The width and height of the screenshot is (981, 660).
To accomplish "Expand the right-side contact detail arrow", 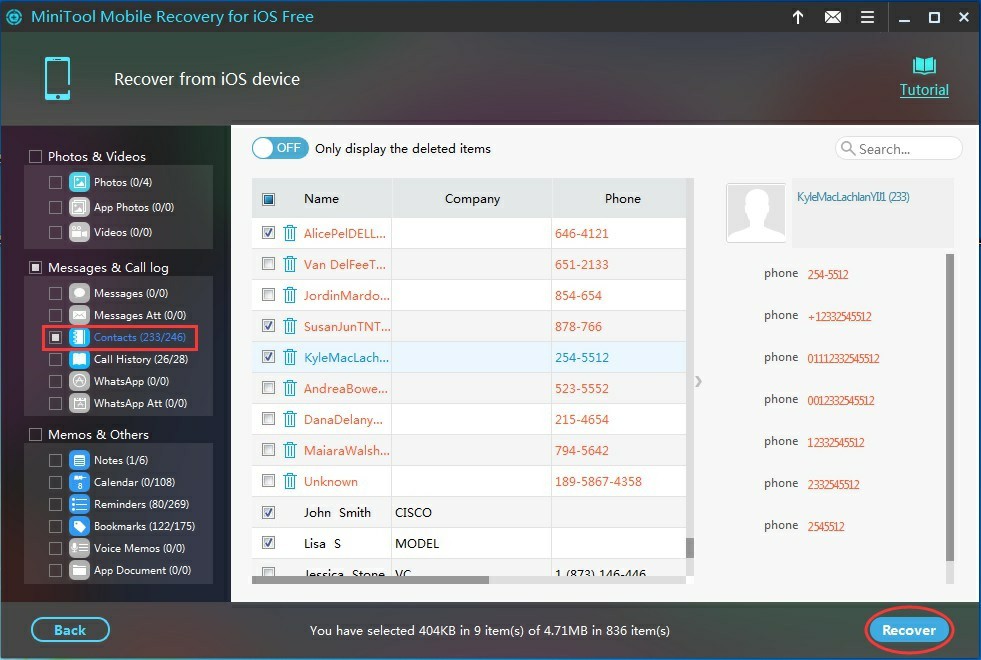I will (x=698, y=381).
